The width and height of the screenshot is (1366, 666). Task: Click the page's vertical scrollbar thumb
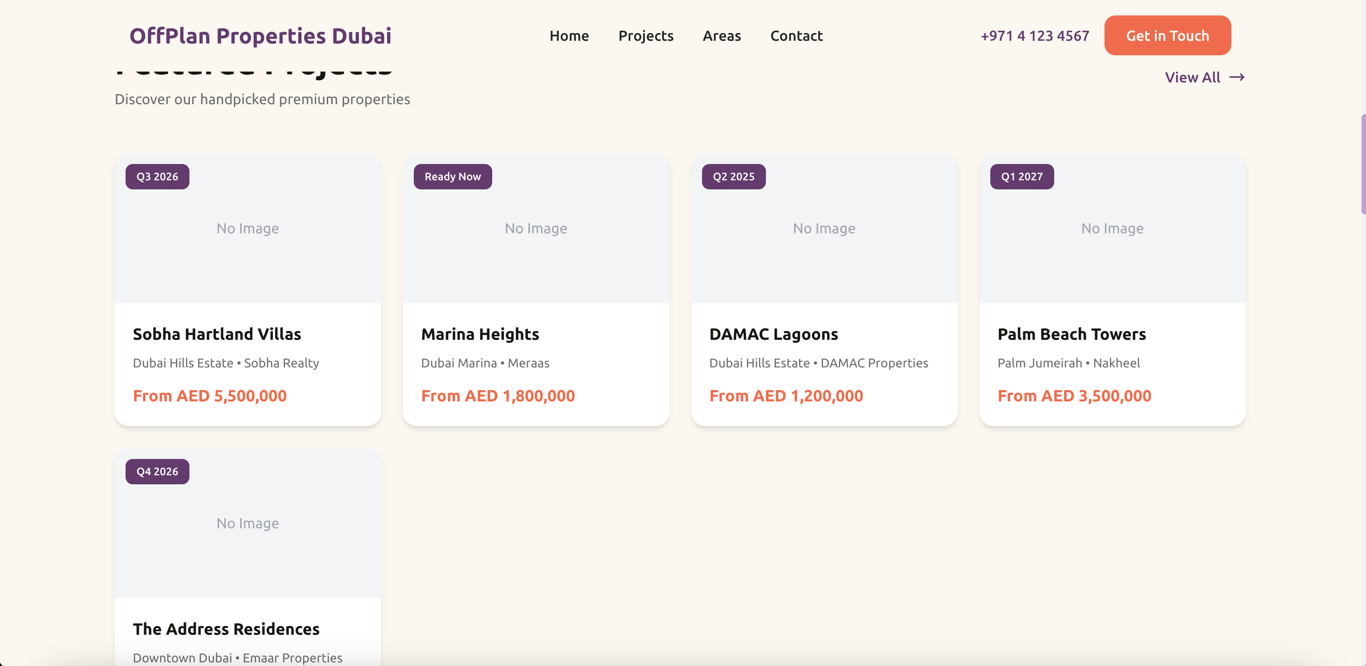click(x=1362, y=164)
